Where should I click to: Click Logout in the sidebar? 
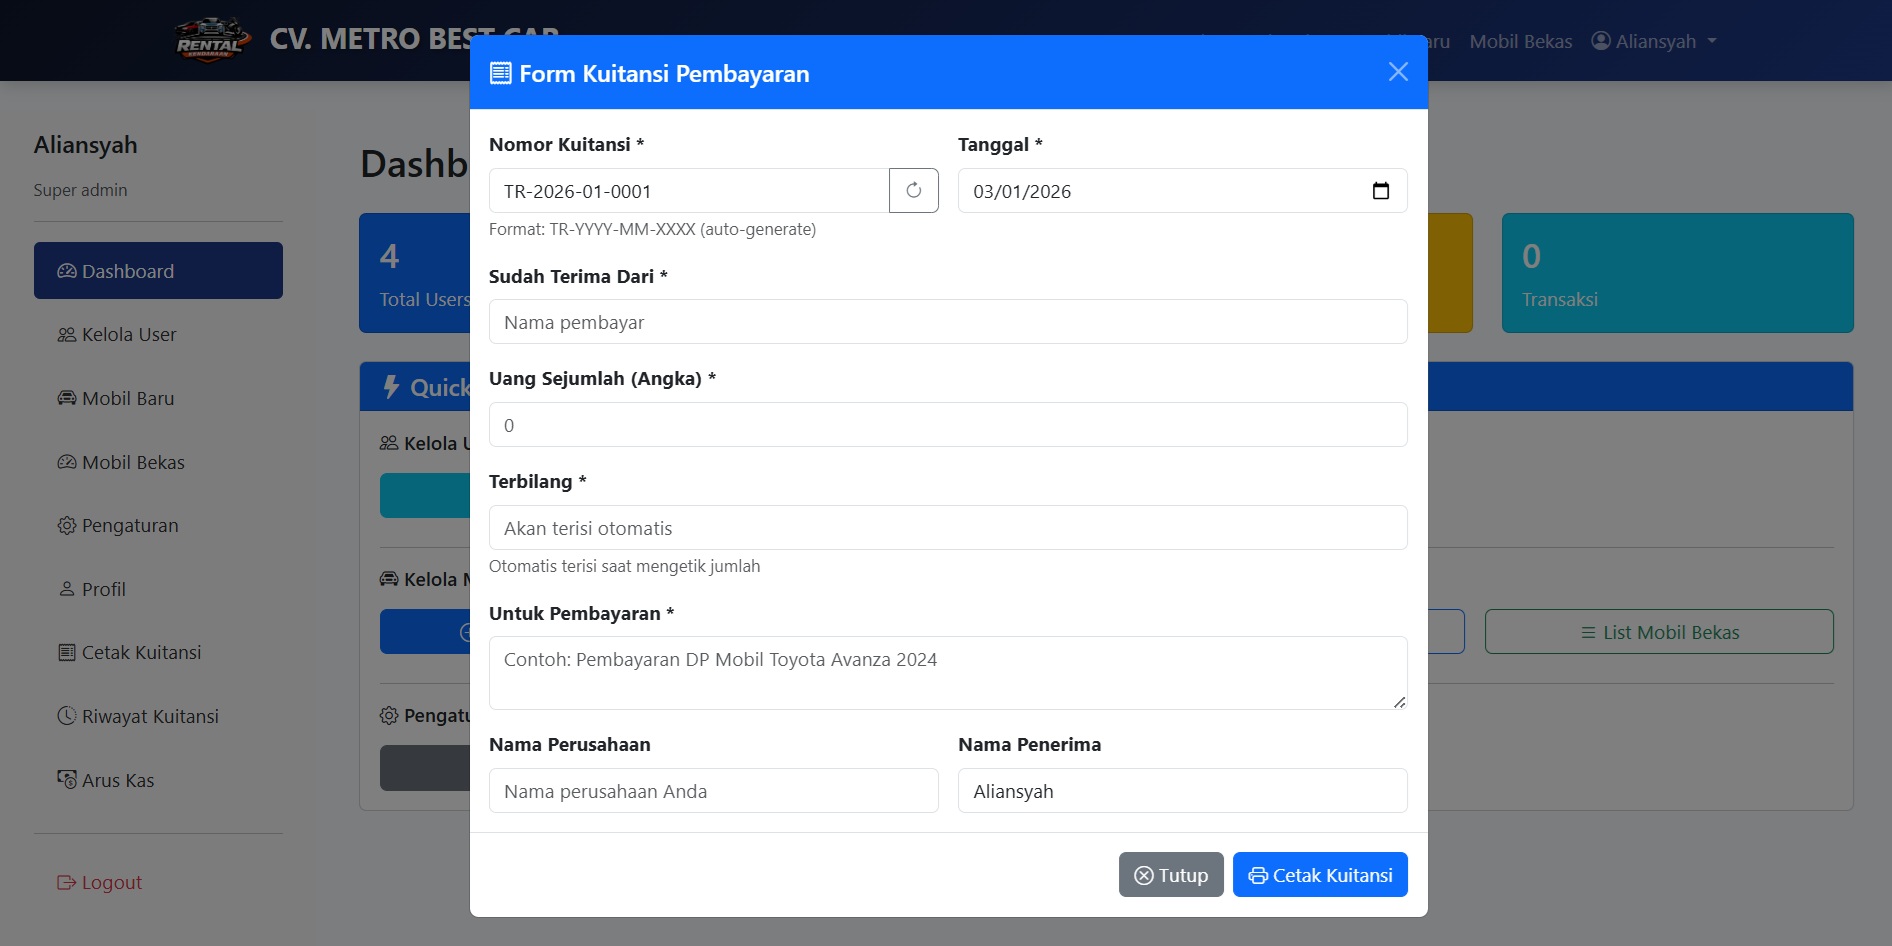click(x=111, y=882)
